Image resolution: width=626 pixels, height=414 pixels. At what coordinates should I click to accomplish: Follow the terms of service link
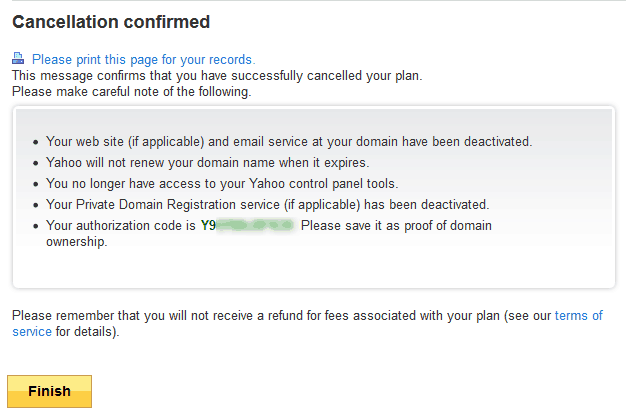point(578,315)
